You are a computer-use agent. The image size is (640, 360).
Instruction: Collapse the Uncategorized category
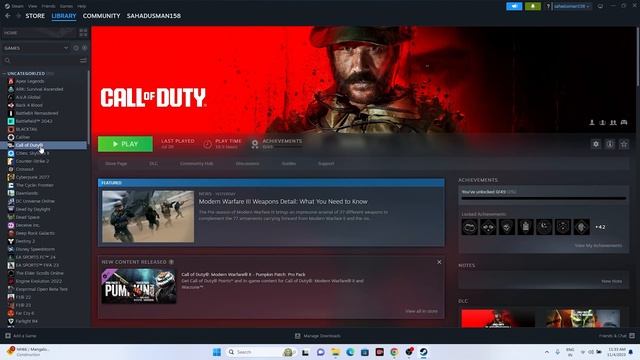(4, 73)
